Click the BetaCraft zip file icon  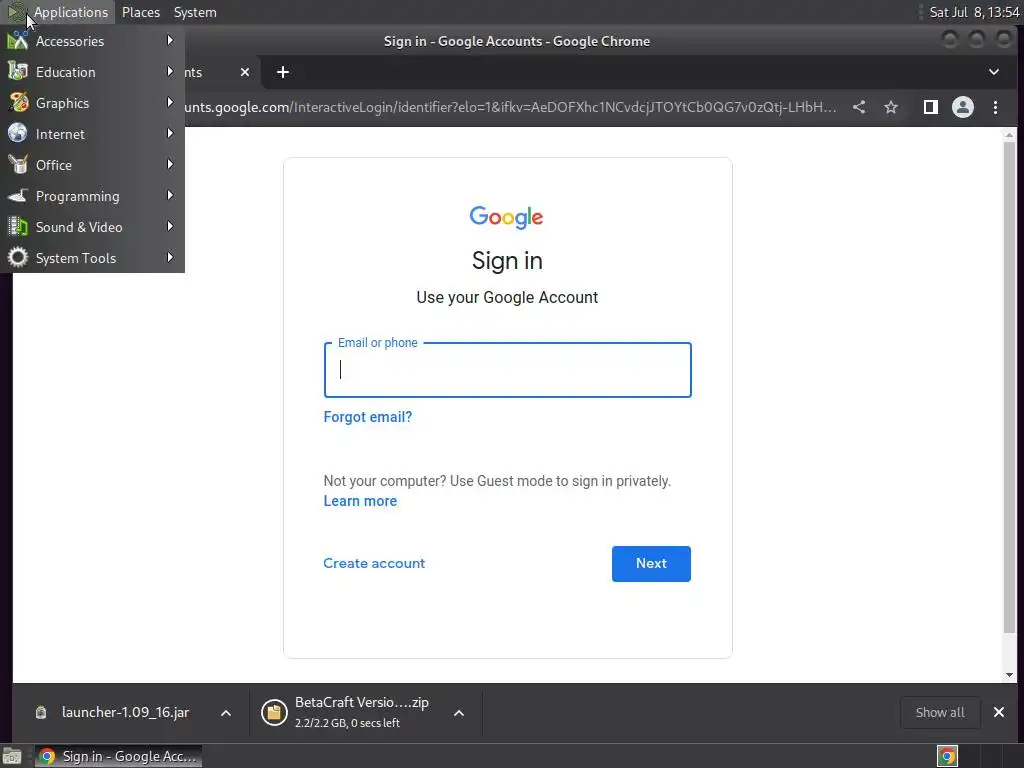(274, 712)
